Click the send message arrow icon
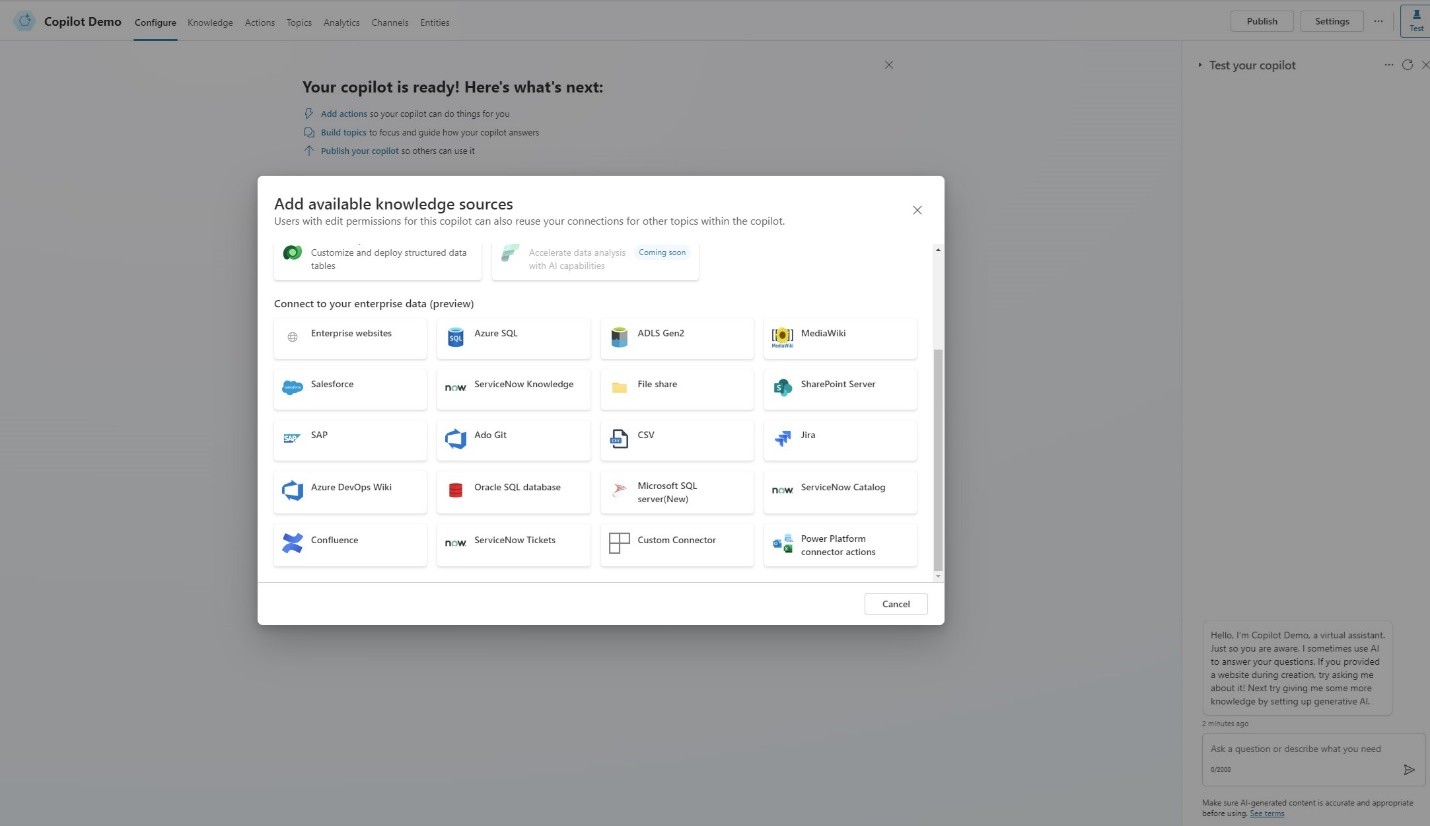 1409,769
